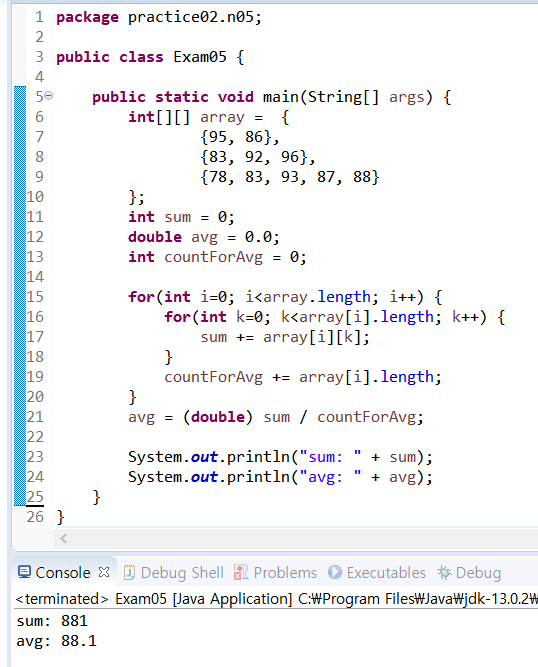Click println statement printing "sum: "
Image resolution: width=538 pixels, height=667 pixels.
(280, 457)
